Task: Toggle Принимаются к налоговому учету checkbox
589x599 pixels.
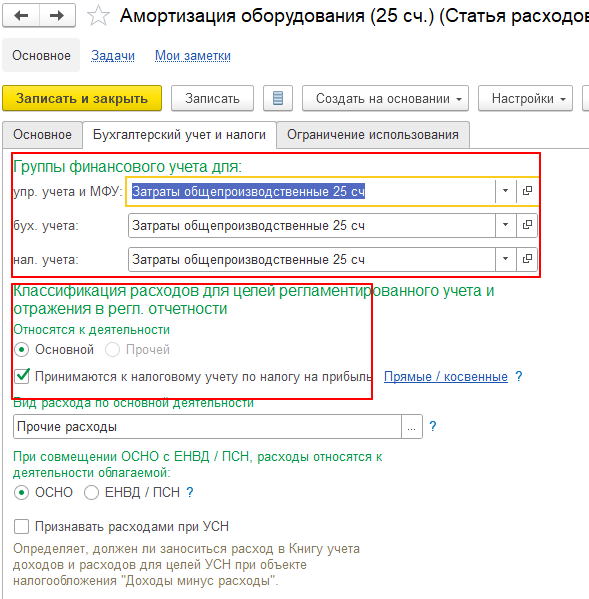Action: 22,376
